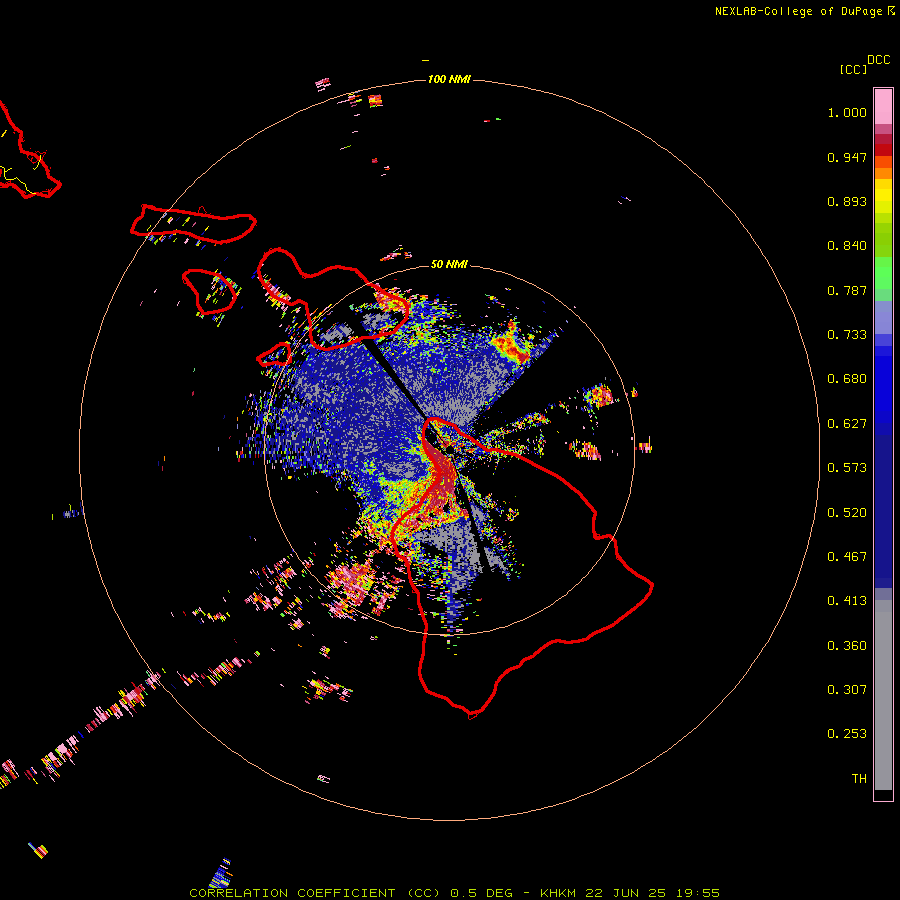This screenshot has height=900, width=900.
Task: Select the 0.947 legend value
Action: point(847,157)
